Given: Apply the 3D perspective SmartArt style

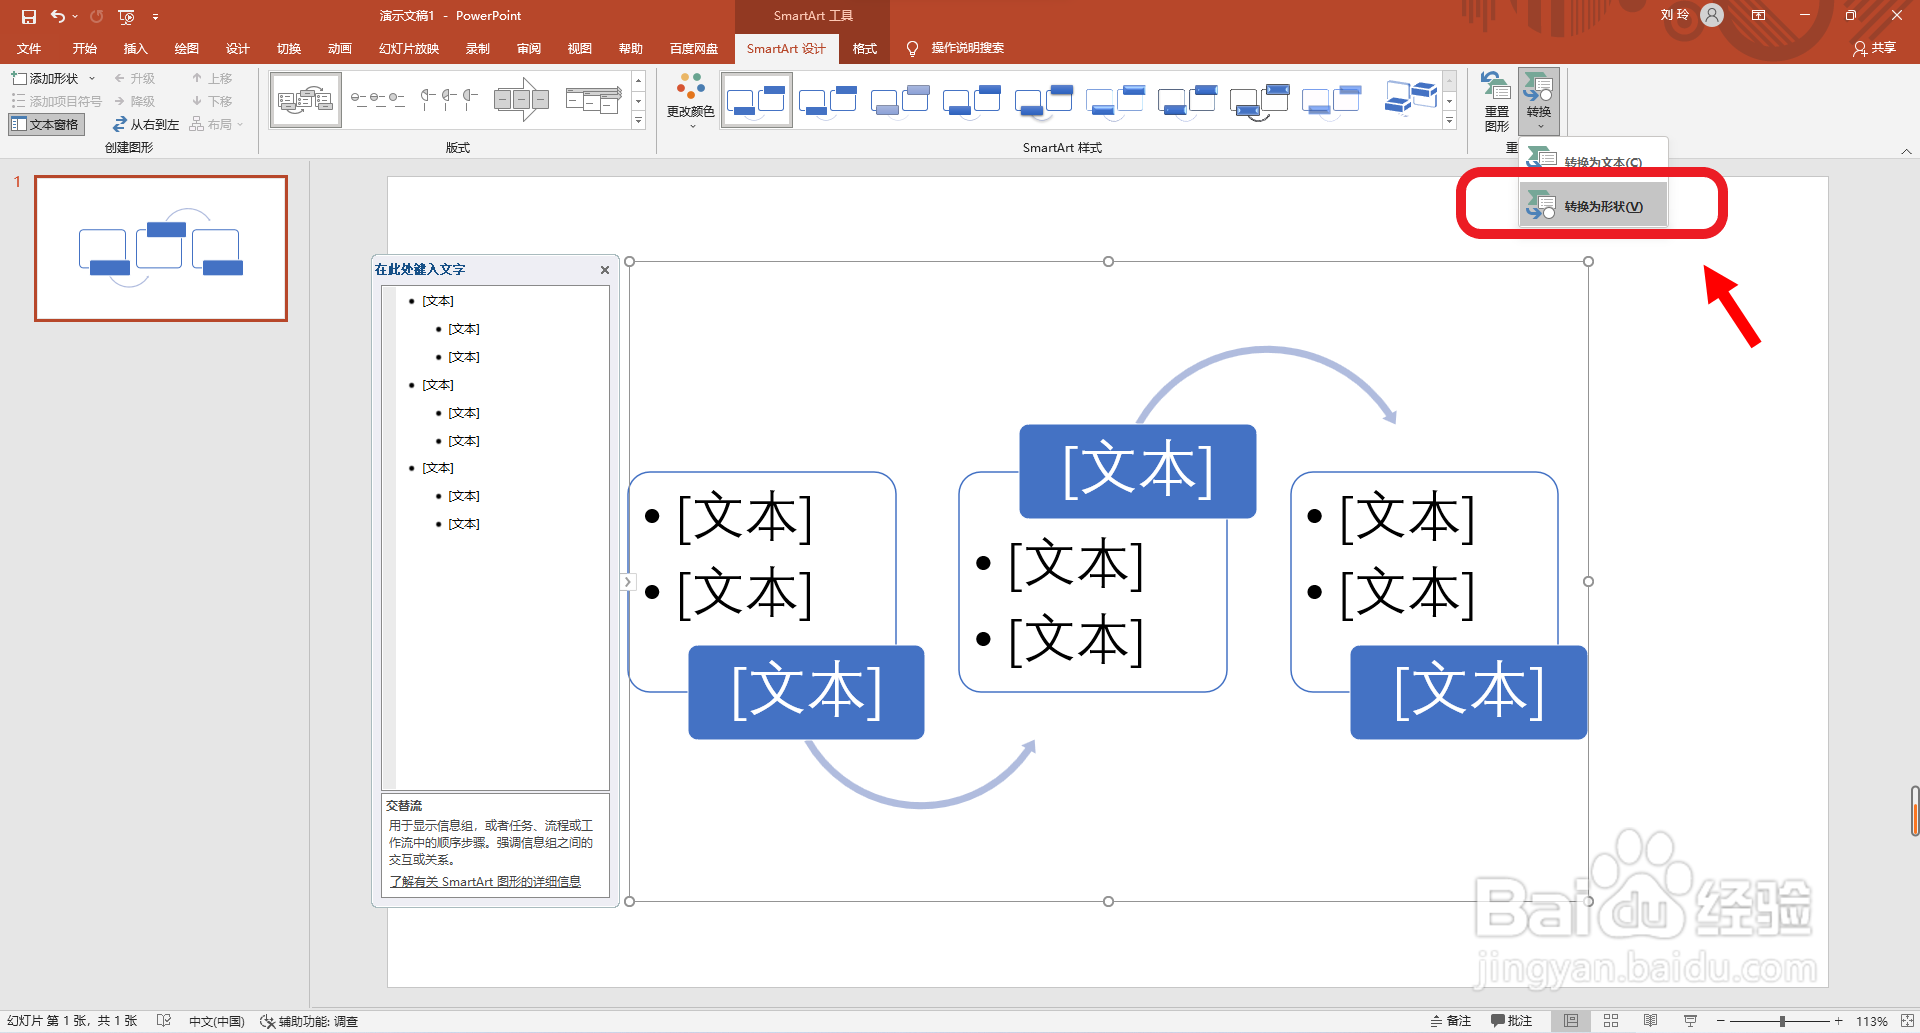Looking at the screenshot, I should pos(1409,99).
